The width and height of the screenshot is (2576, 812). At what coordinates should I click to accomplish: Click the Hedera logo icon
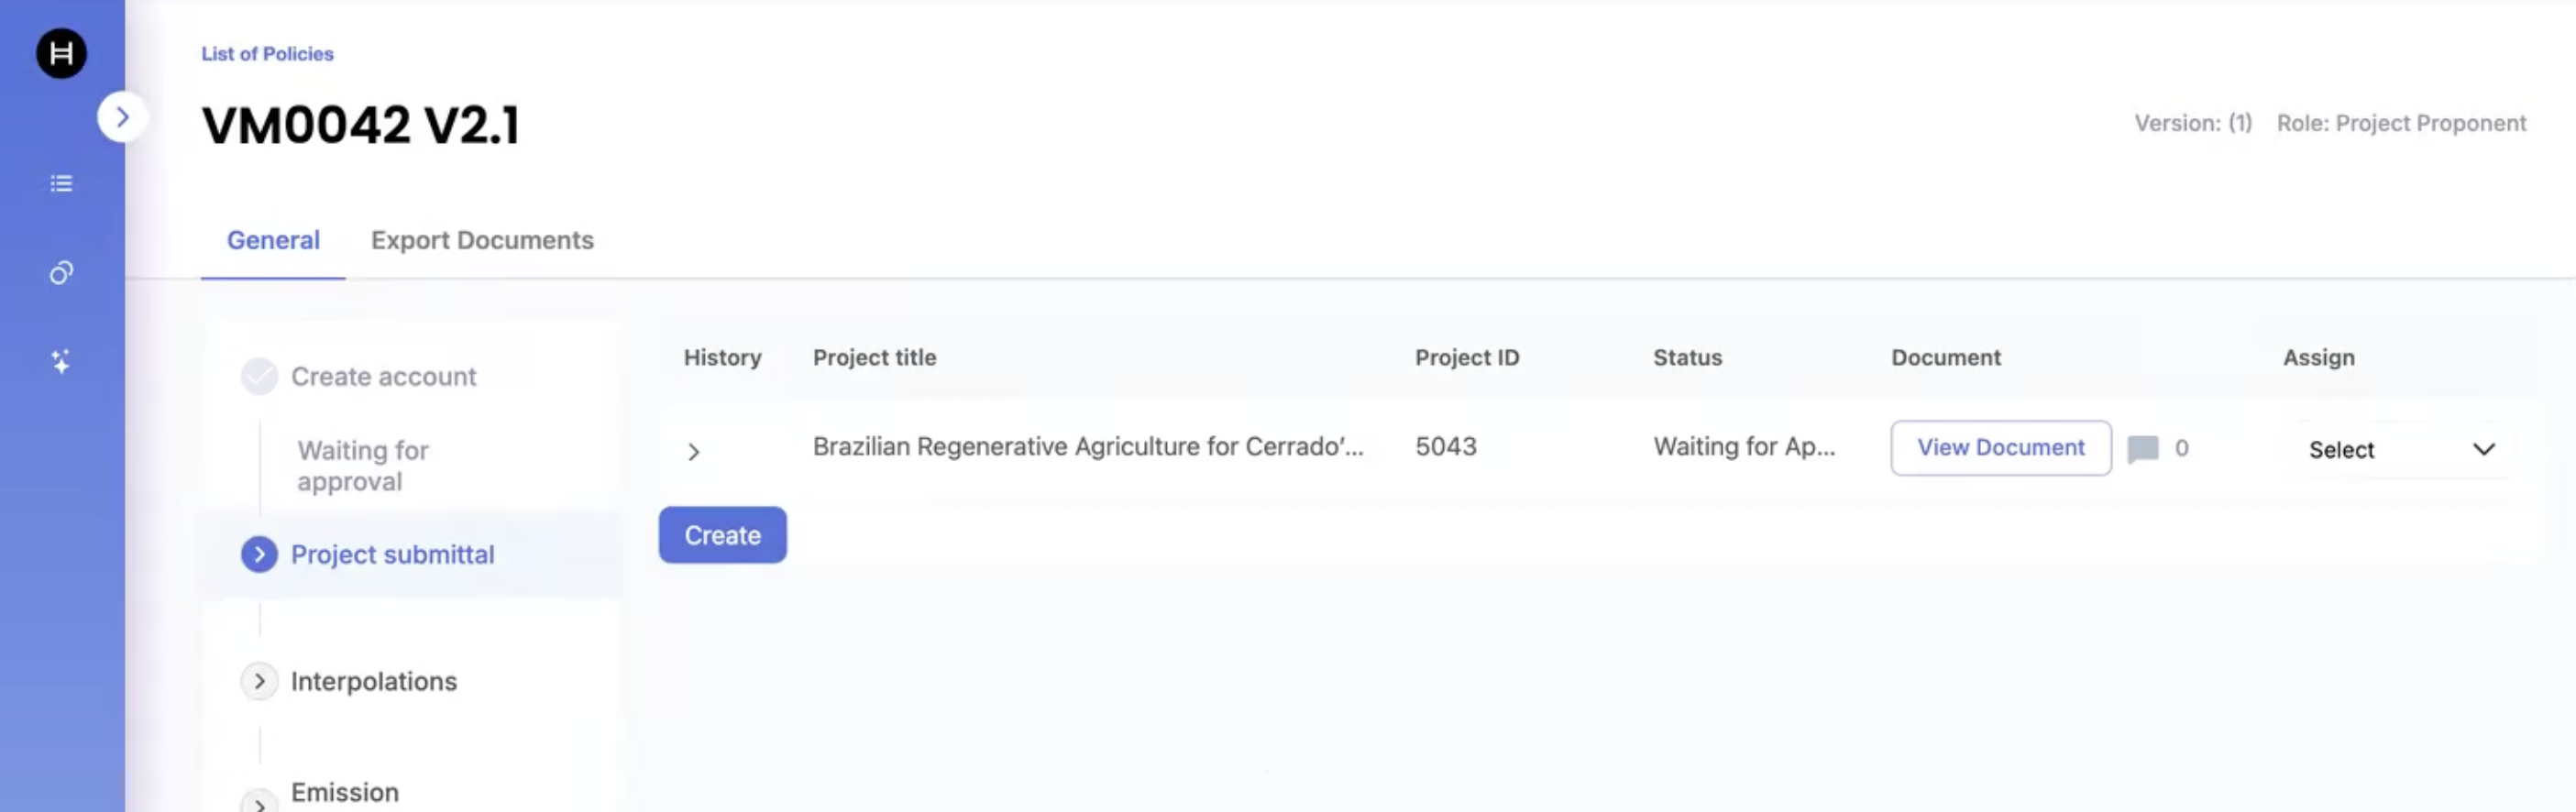(x=61, y=53)
